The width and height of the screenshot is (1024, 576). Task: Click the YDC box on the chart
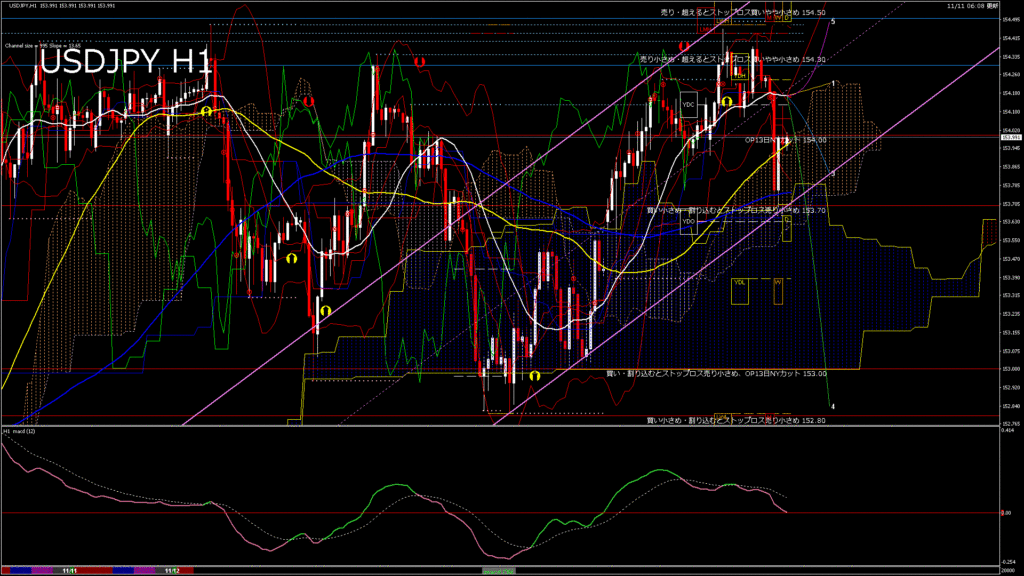pyautogui.click(x=689, y=104)
